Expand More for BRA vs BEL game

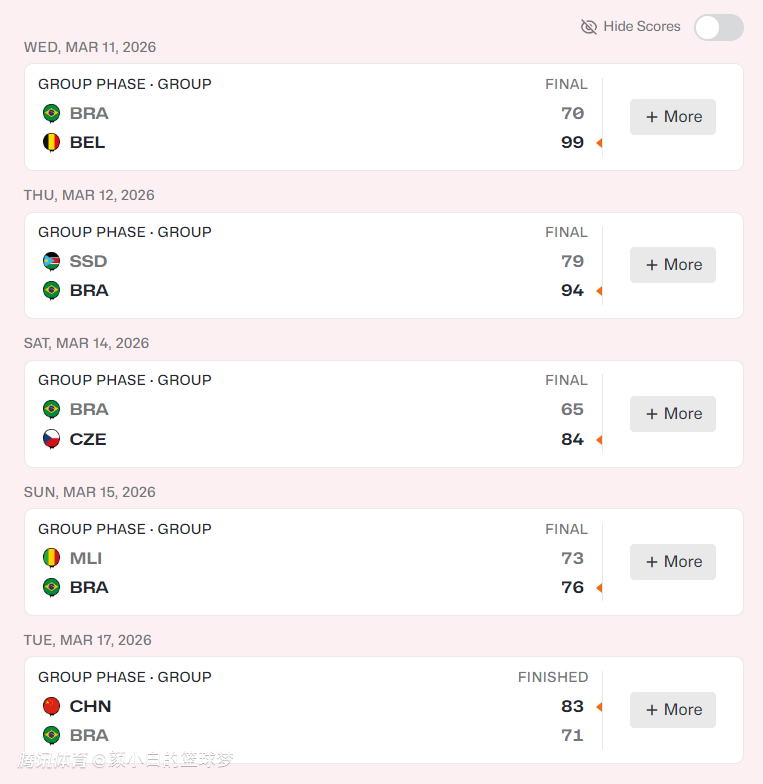673,117
